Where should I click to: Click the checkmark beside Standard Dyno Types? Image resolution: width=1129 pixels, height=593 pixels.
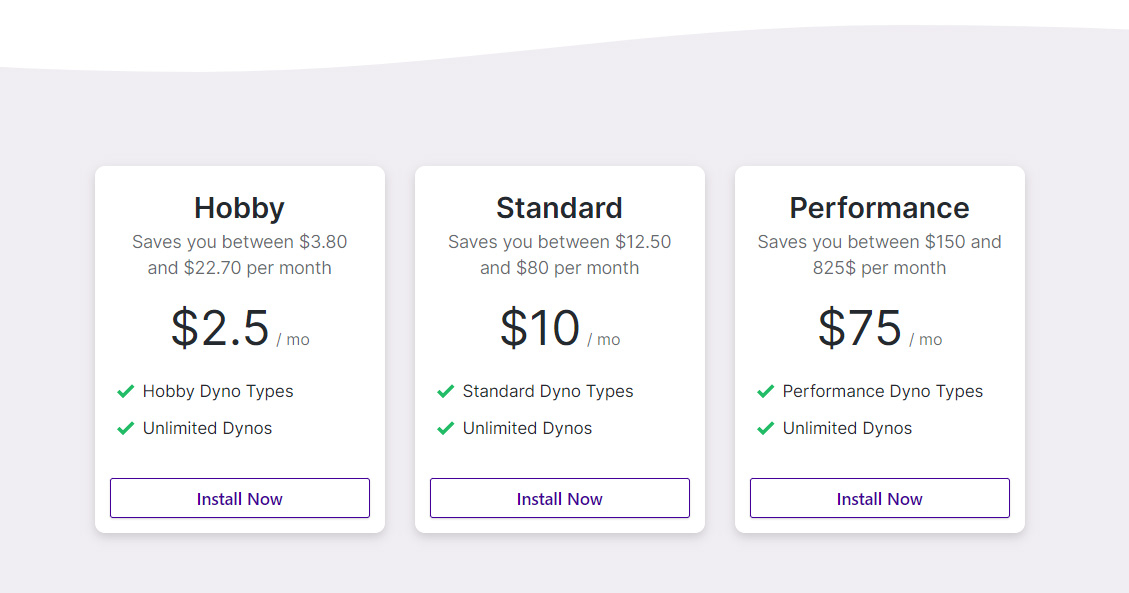(446, 391)
